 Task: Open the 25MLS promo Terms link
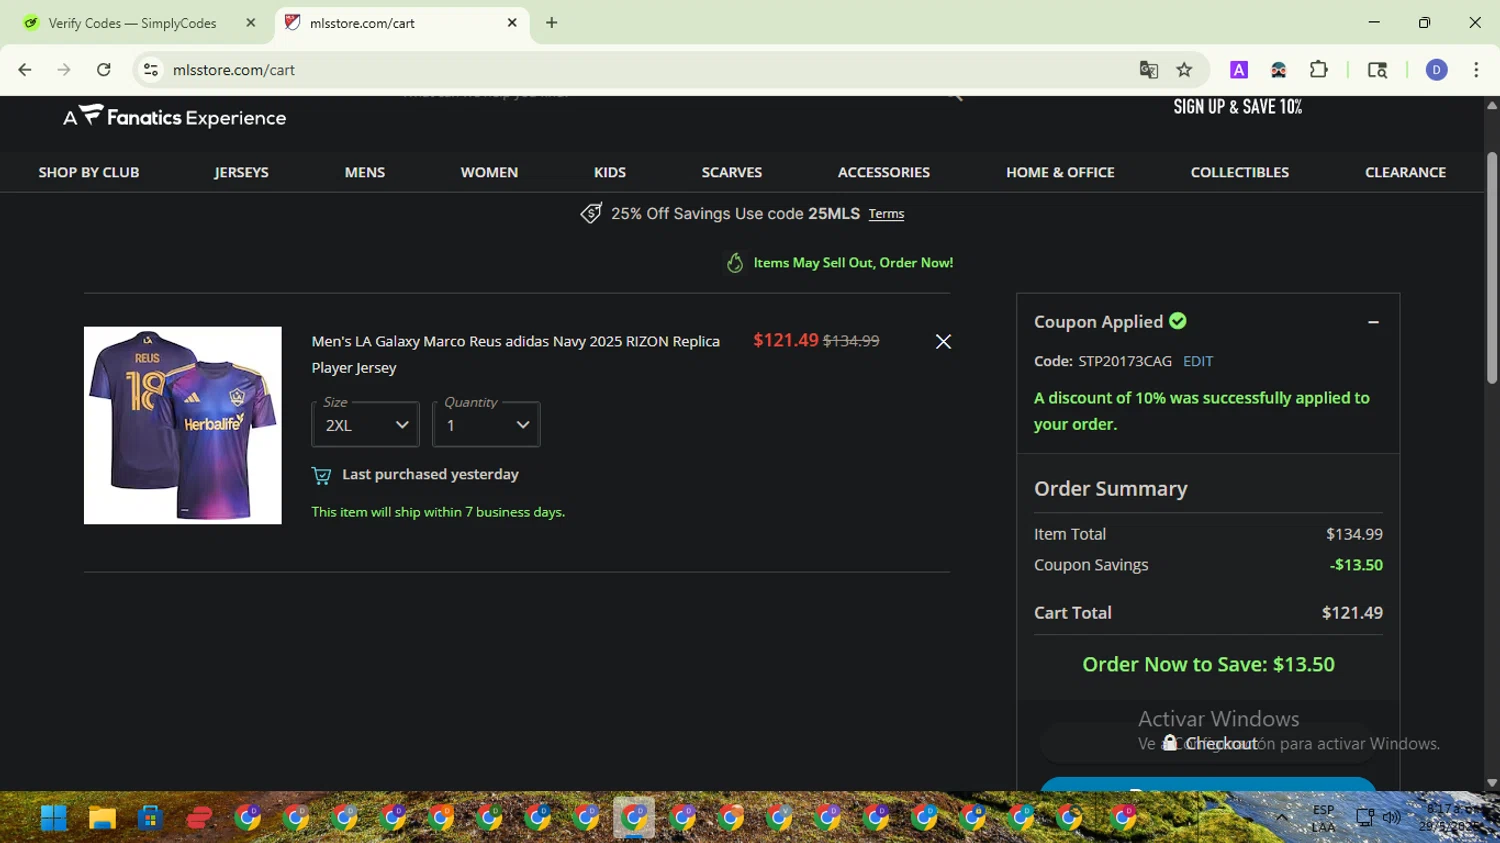[x=886, y=214]
